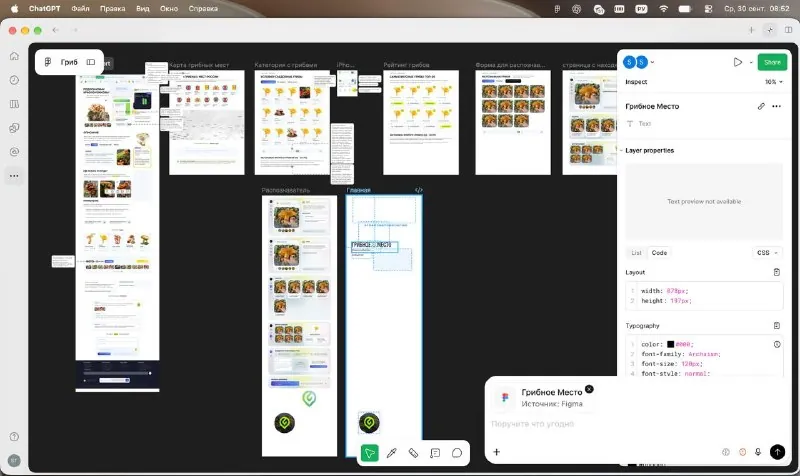Click the 'font-family: Archaism' code line
Screen dimensions: 800x476
[x=681, y=354]
